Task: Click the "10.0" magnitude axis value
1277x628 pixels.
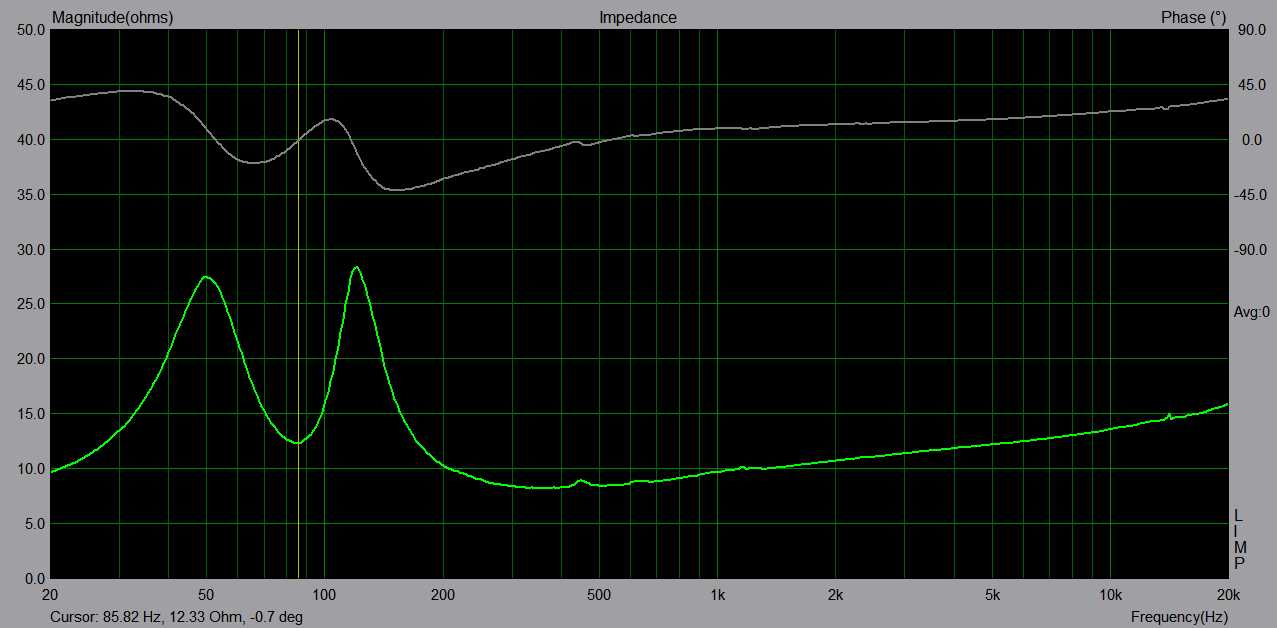Action: [32, 469]
